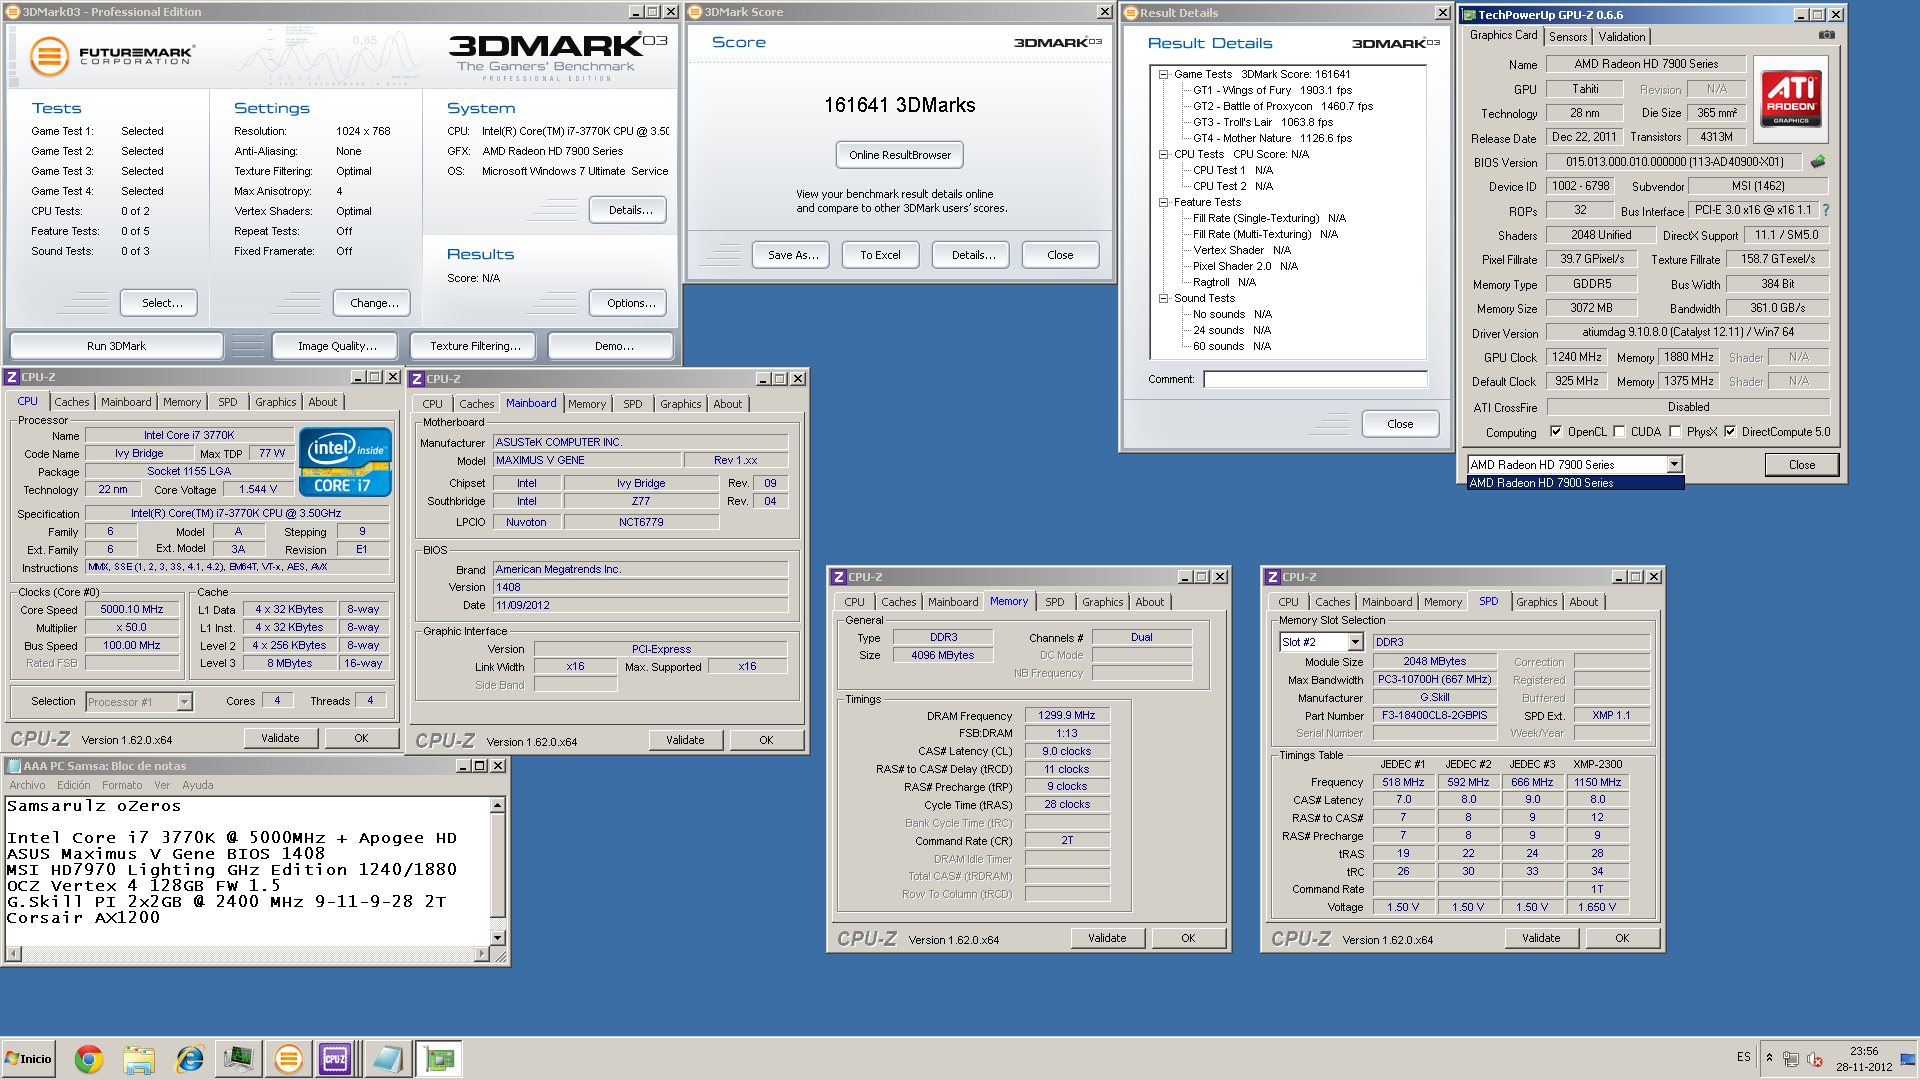Open the CPU-Z taskbar icon
Viewport: 1920px width, 1080px height.
click(334, 1058)
